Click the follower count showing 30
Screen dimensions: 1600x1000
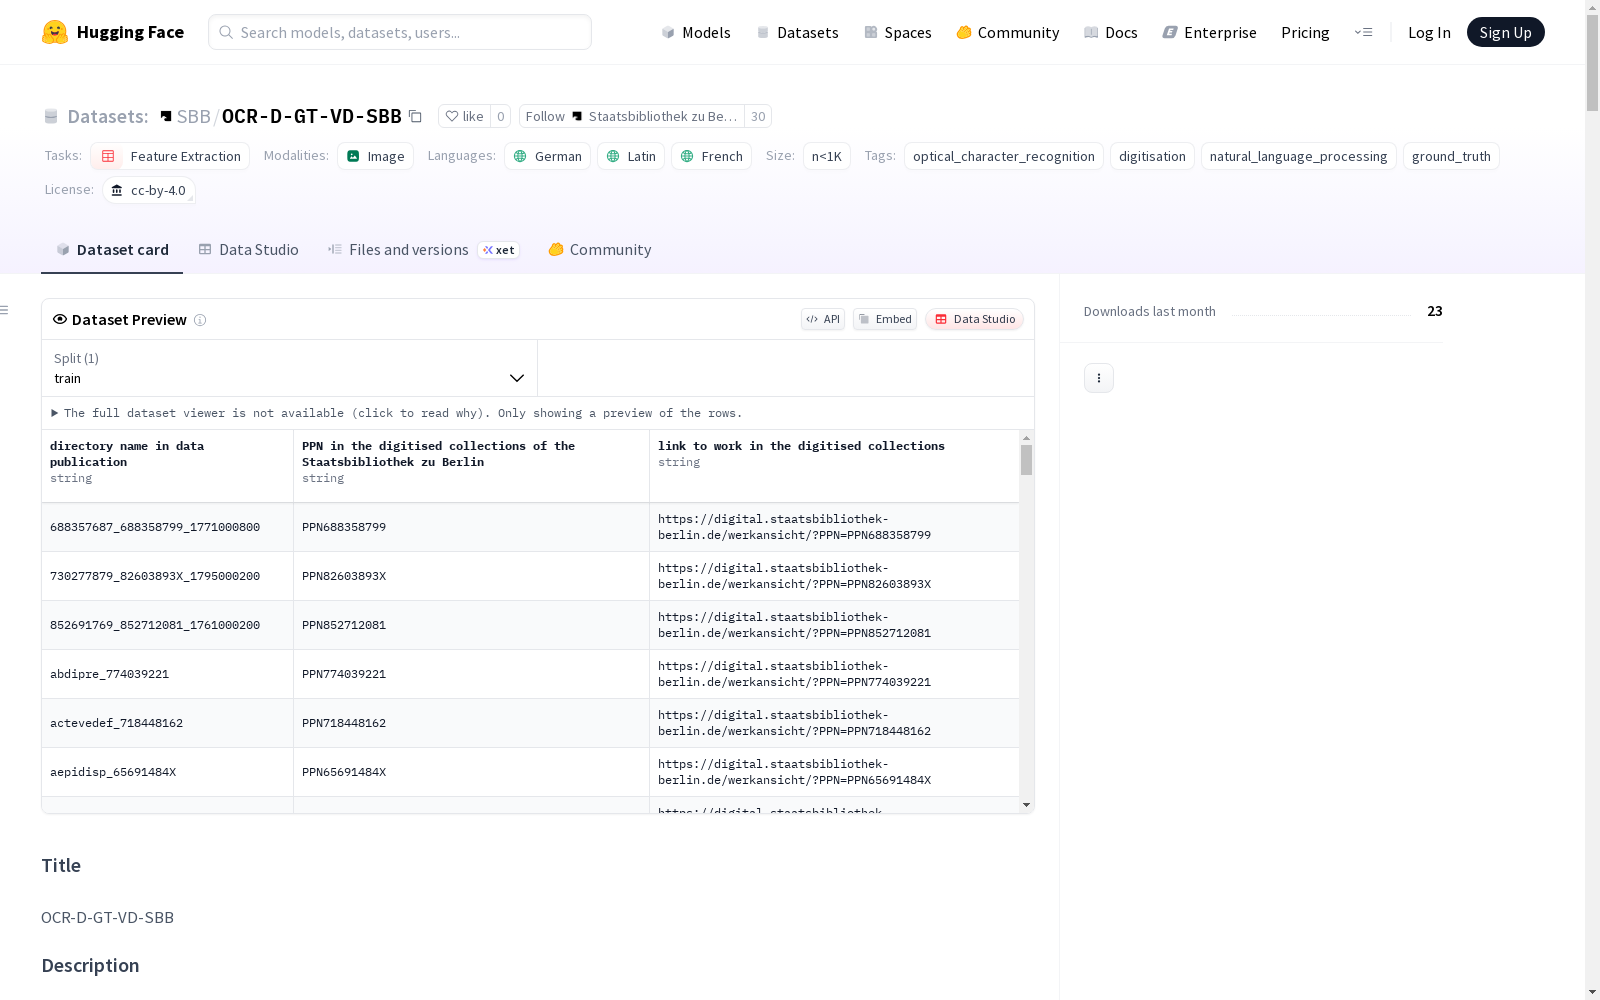click(759, 117)
